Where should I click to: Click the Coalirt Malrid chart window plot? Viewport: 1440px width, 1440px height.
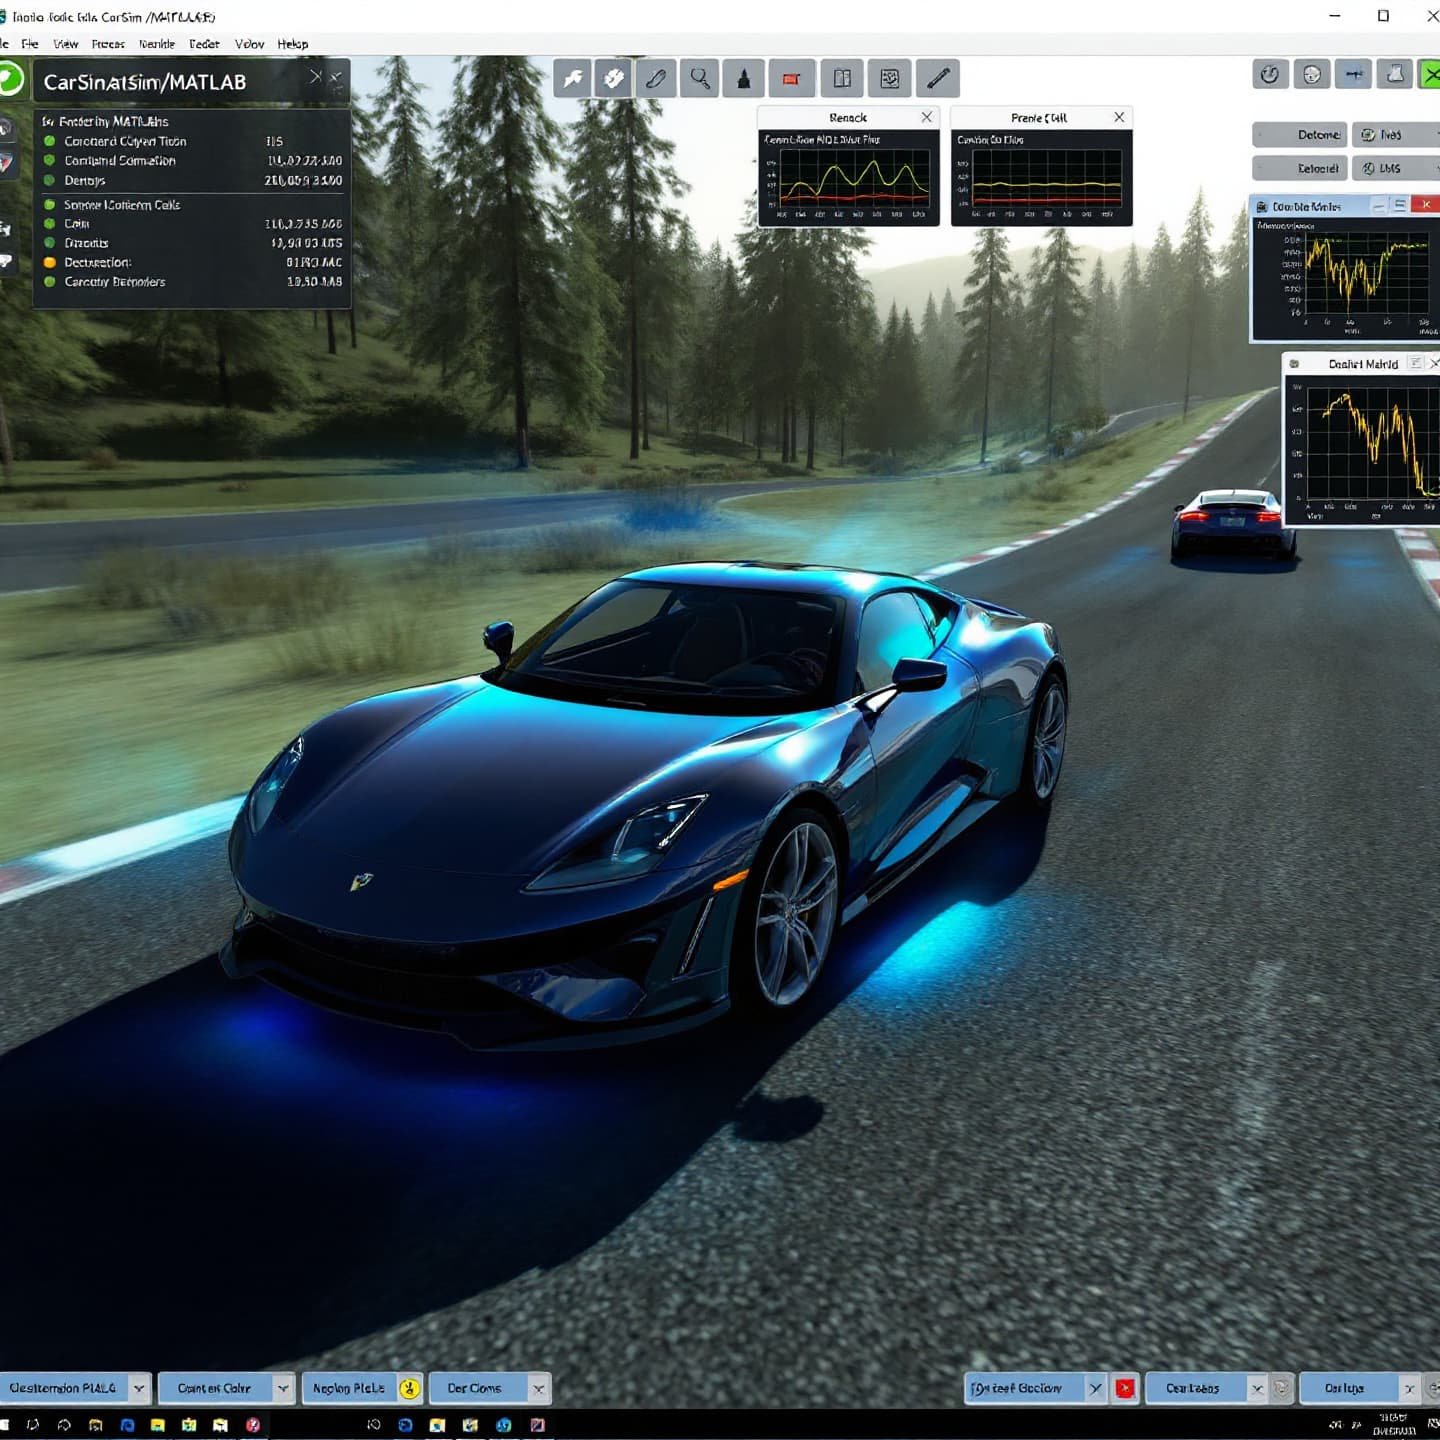[1373, 443]
